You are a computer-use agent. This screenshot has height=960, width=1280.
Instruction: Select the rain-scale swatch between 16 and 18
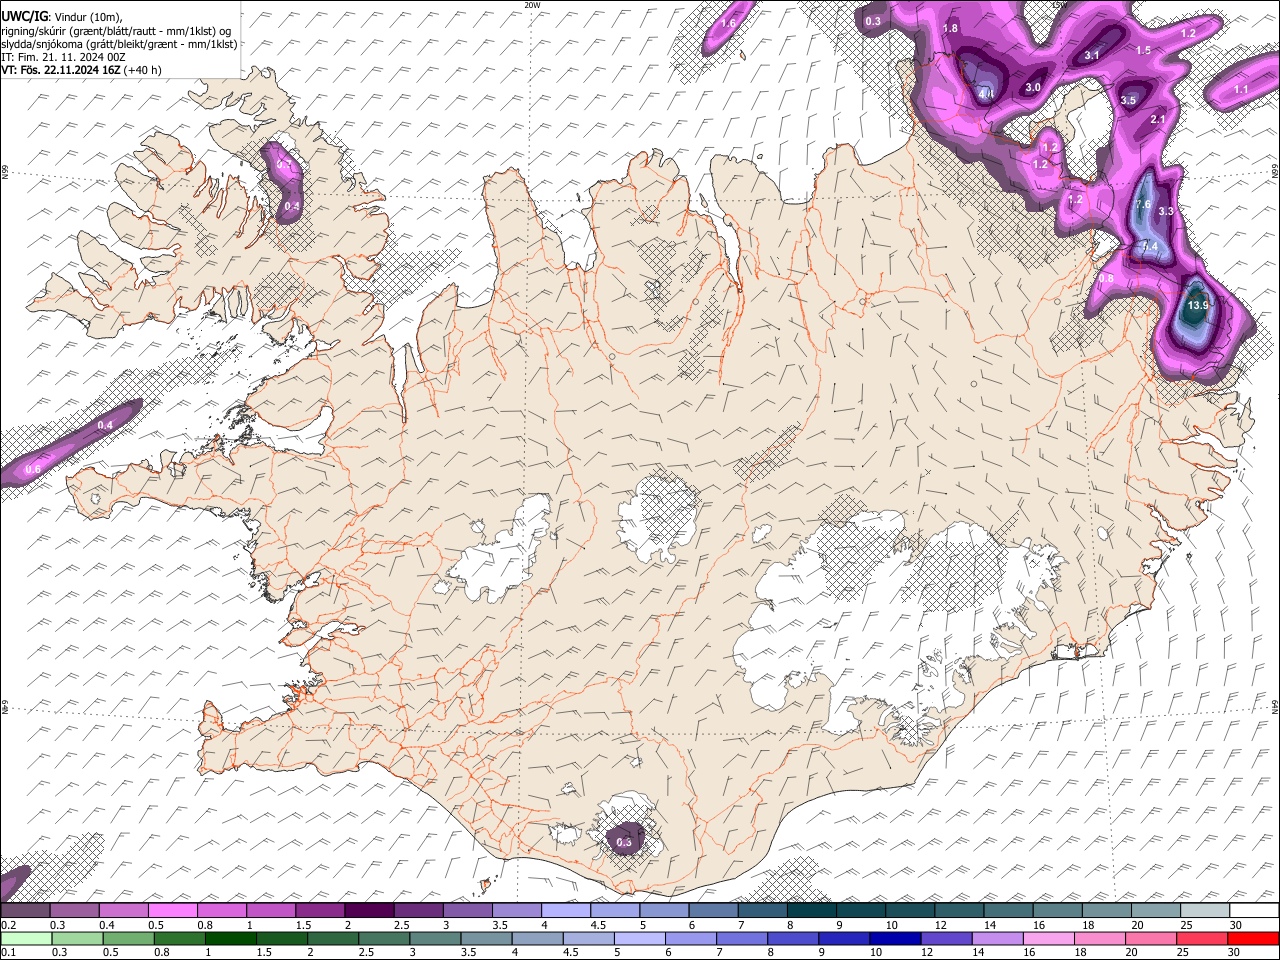tap(1049, 938)
